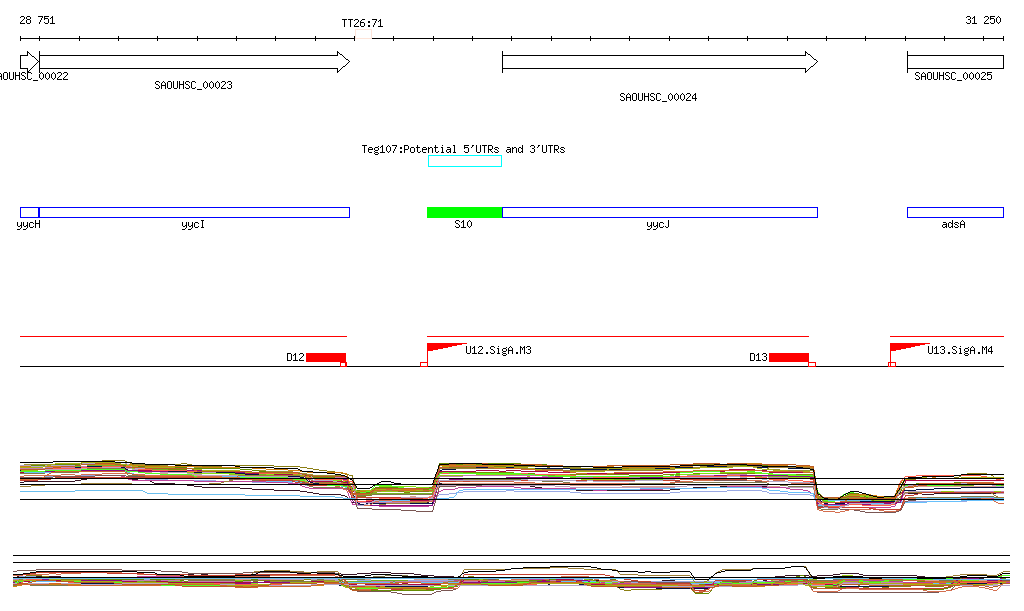Open the Teg107 potential UTRs label
Screen dimensions: 1024x611
463,149
